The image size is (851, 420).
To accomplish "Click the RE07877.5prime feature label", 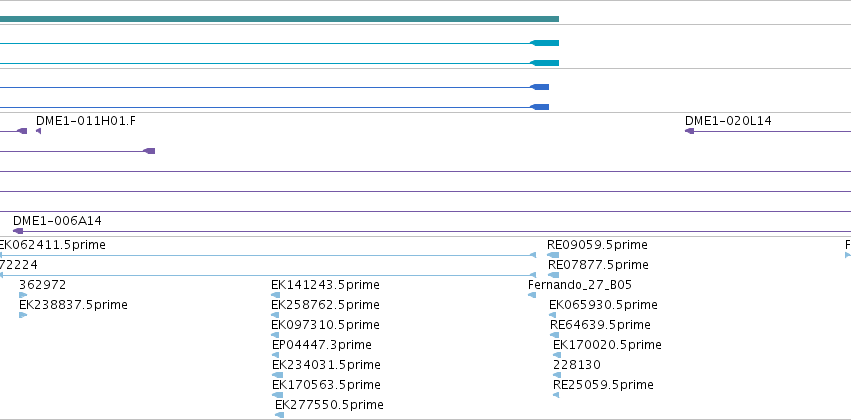I will pos(598,265).
